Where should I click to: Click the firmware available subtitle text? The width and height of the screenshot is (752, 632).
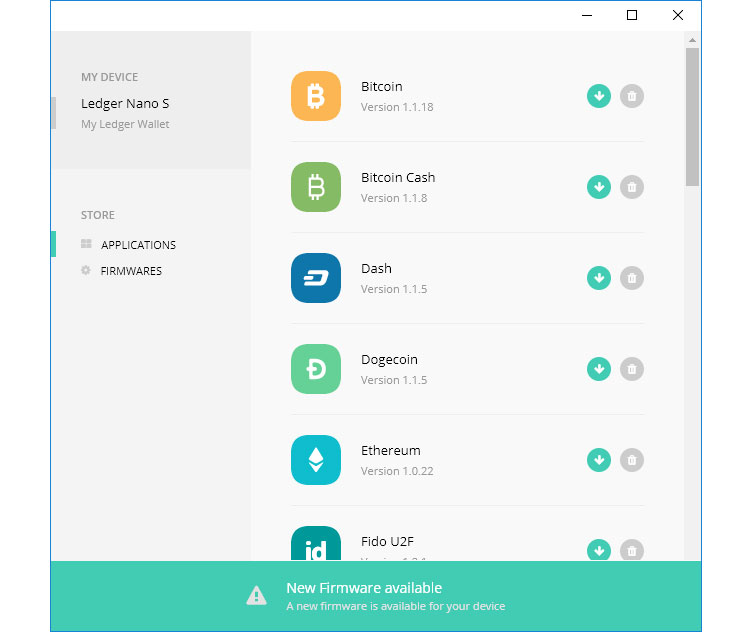(396, 606)
